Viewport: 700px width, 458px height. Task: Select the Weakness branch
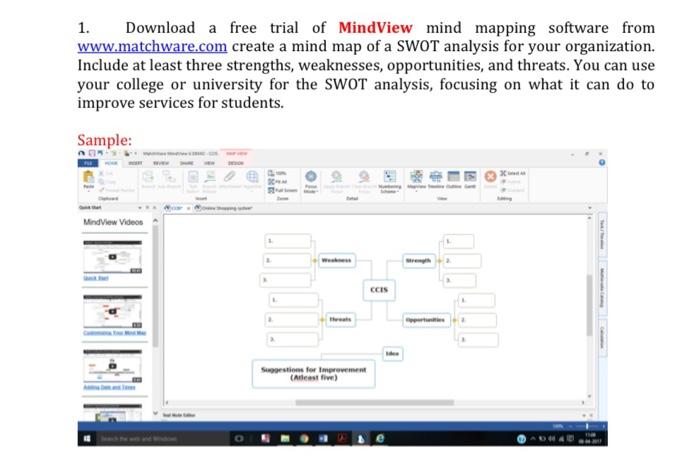[337, 260]
